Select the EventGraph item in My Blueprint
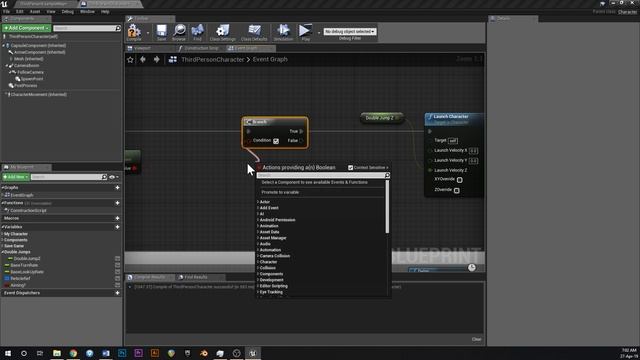 click(21, 196)
